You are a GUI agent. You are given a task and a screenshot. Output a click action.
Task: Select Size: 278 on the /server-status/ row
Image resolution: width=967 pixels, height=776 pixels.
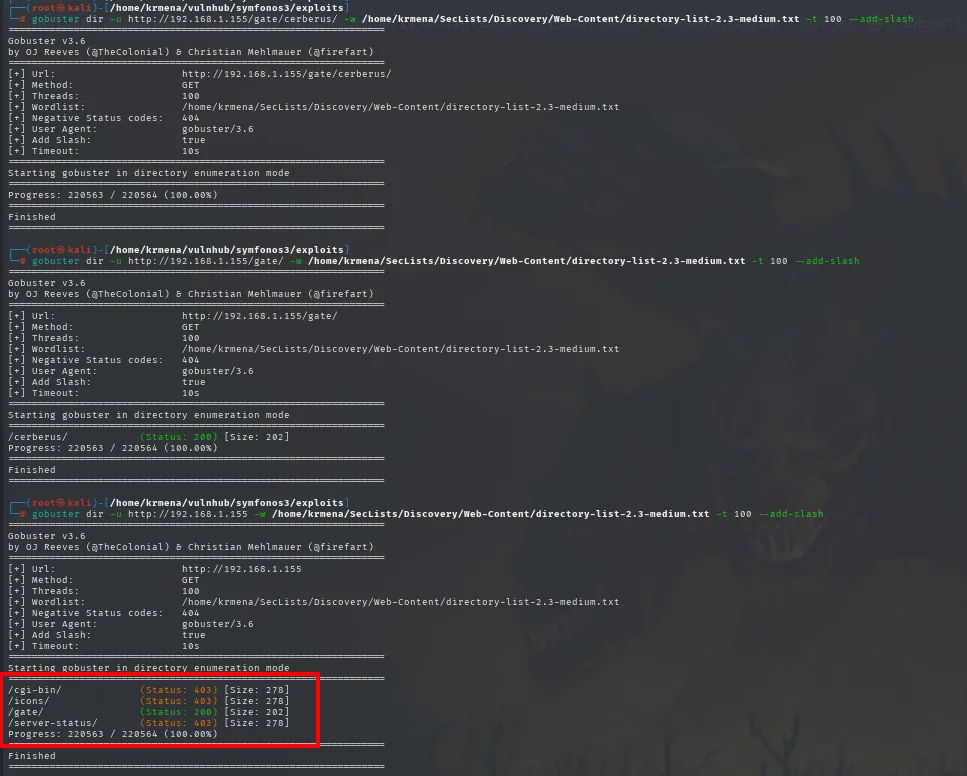coord(257,723)
